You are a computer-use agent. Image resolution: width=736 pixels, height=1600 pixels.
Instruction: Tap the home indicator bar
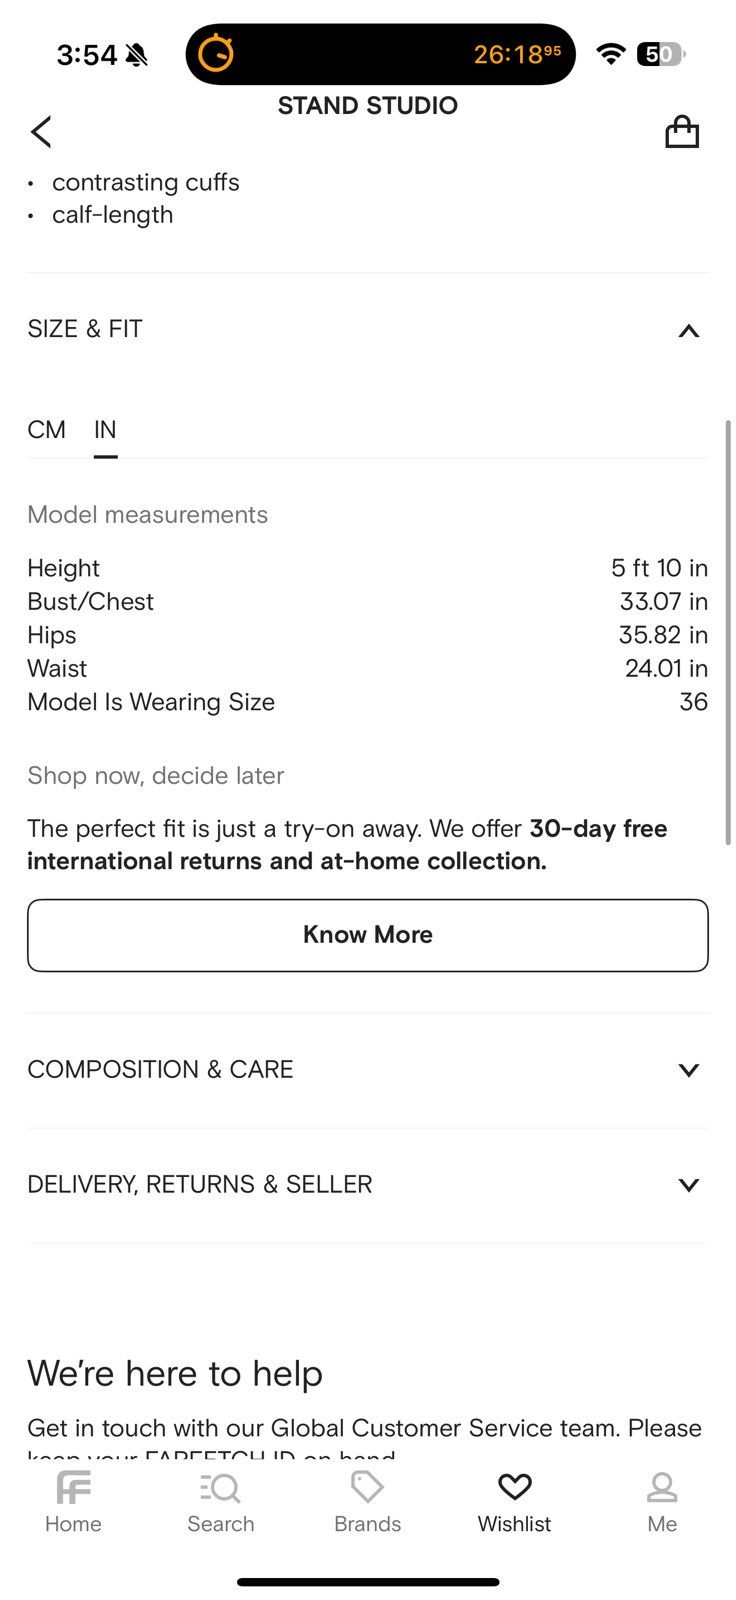(x=368, y=1582)
